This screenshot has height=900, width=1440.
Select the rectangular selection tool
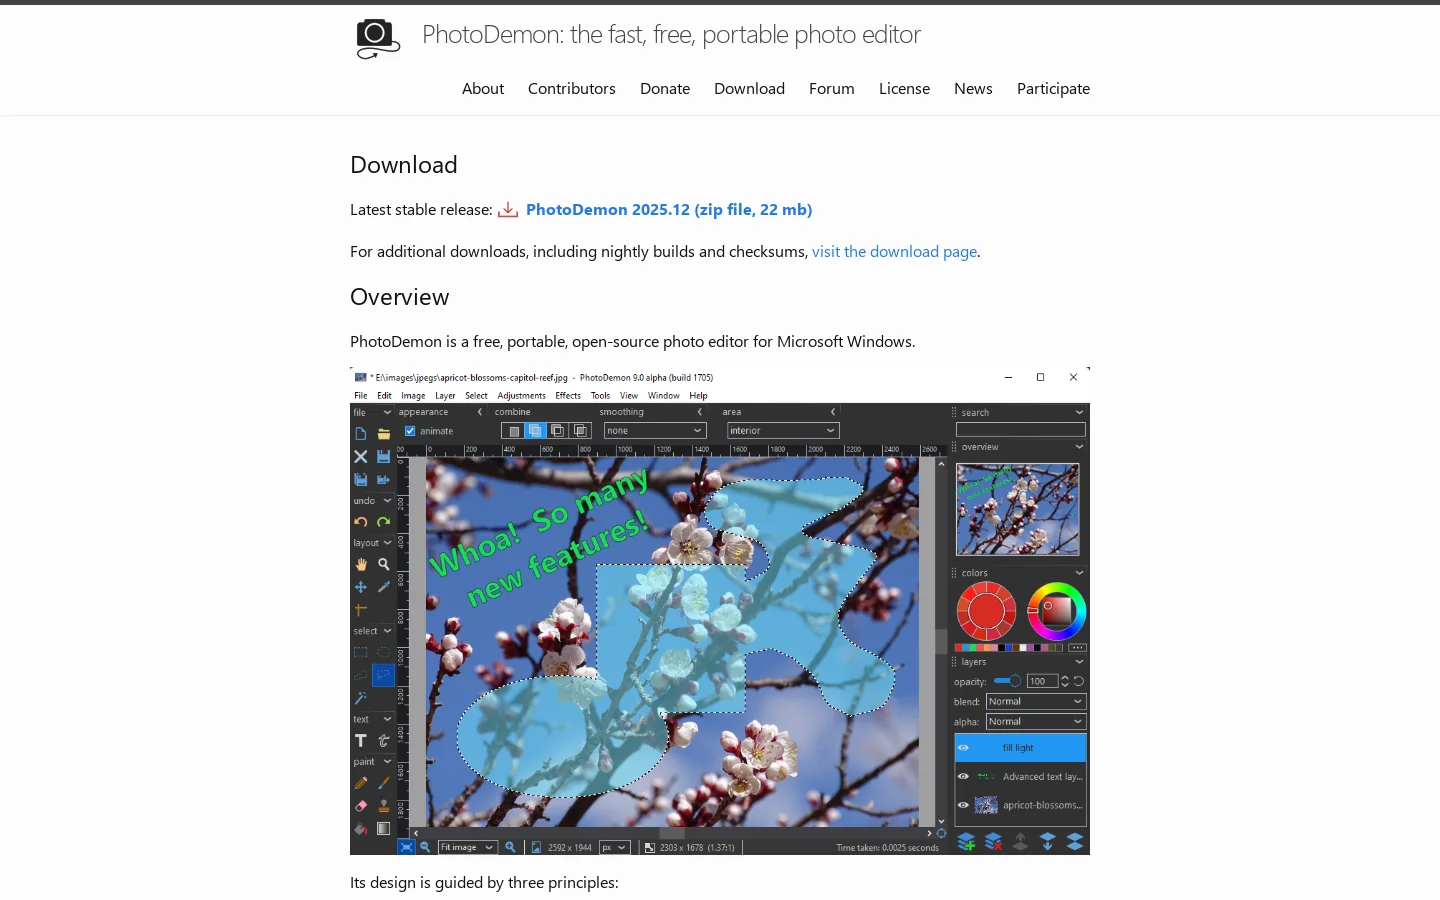pos(361,652)
